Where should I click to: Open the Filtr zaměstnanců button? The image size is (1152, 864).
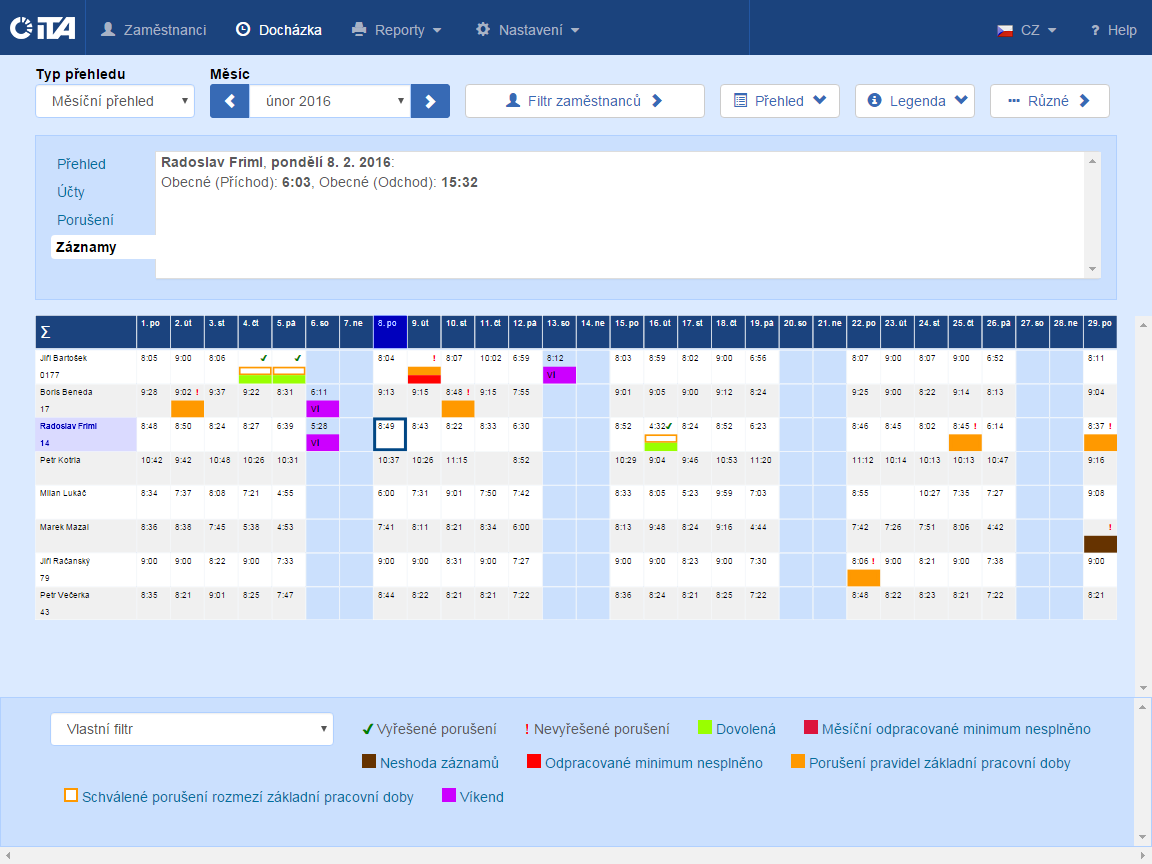(x=584, y=101)
